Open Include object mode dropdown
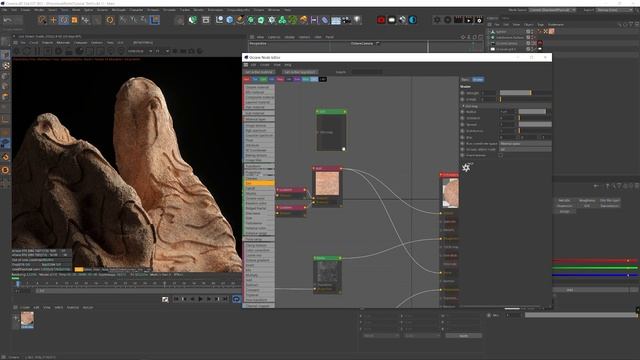The image size is (640, 360). point(526,149)
